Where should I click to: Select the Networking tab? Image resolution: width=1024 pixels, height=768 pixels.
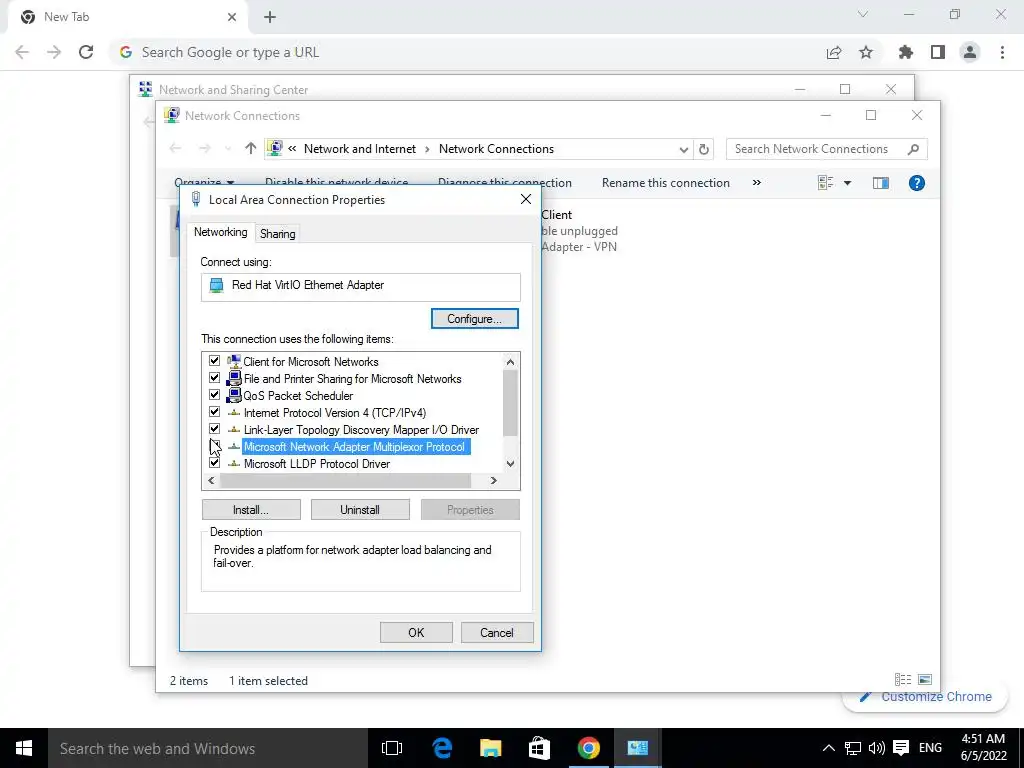[x=220, y=232]
